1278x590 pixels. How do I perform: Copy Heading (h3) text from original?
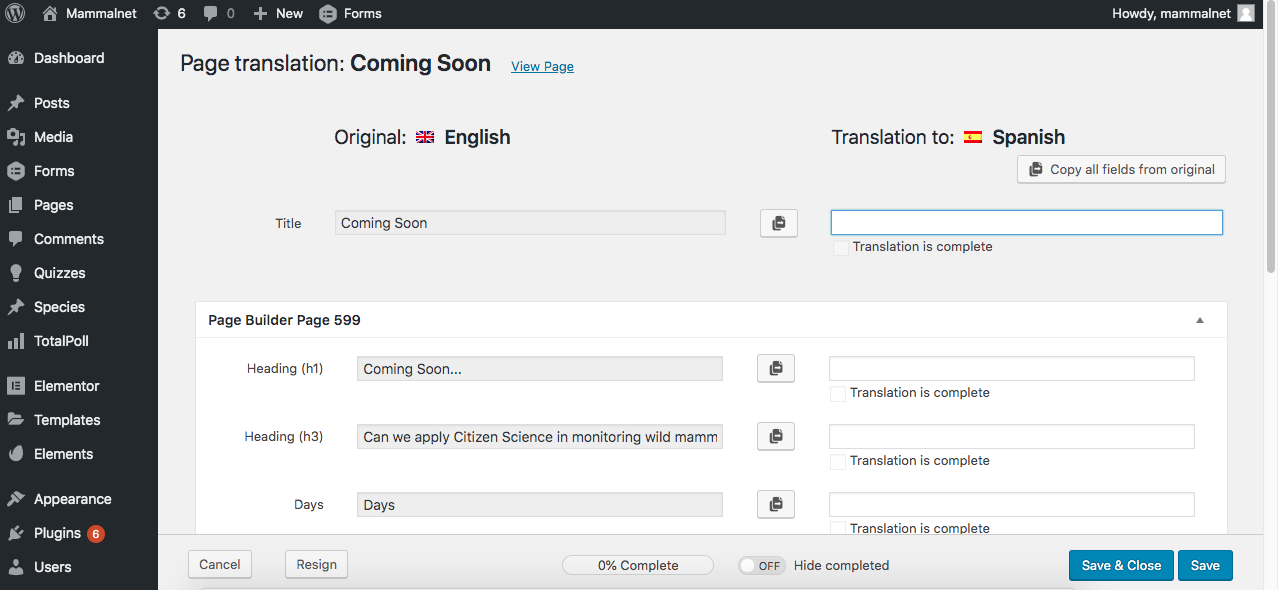tap(776, 437)
